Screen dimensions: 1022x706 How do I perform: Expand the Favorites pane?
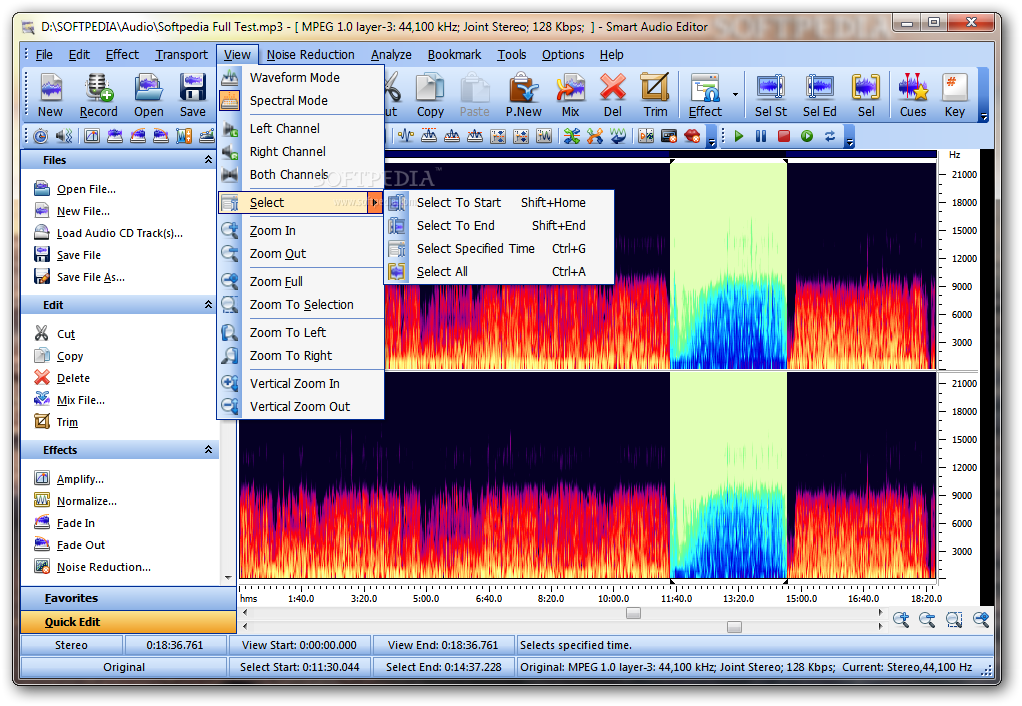[x=128, y=598]
